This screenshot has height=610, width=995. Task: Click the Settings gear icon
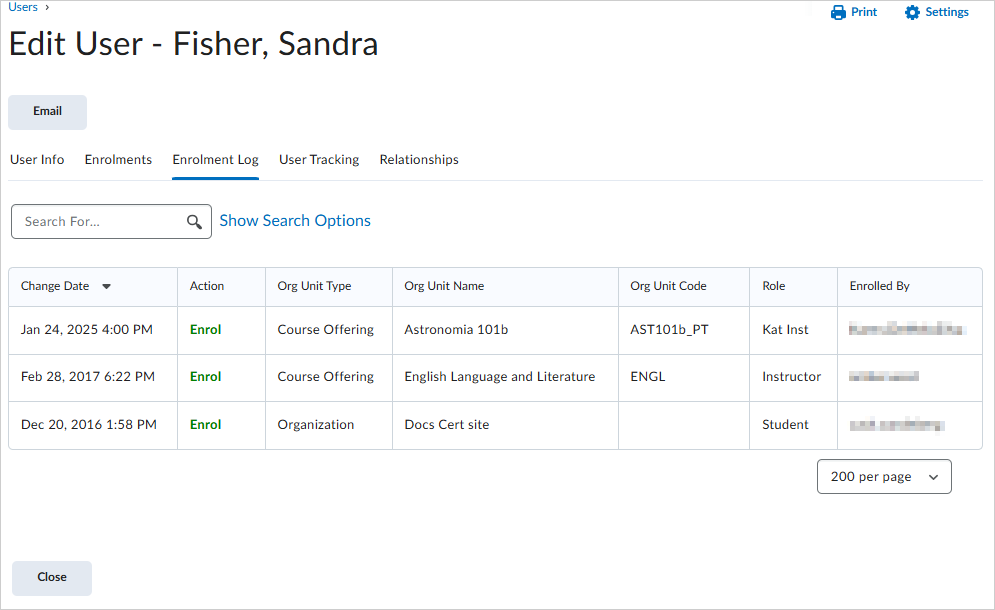point(912,12)
